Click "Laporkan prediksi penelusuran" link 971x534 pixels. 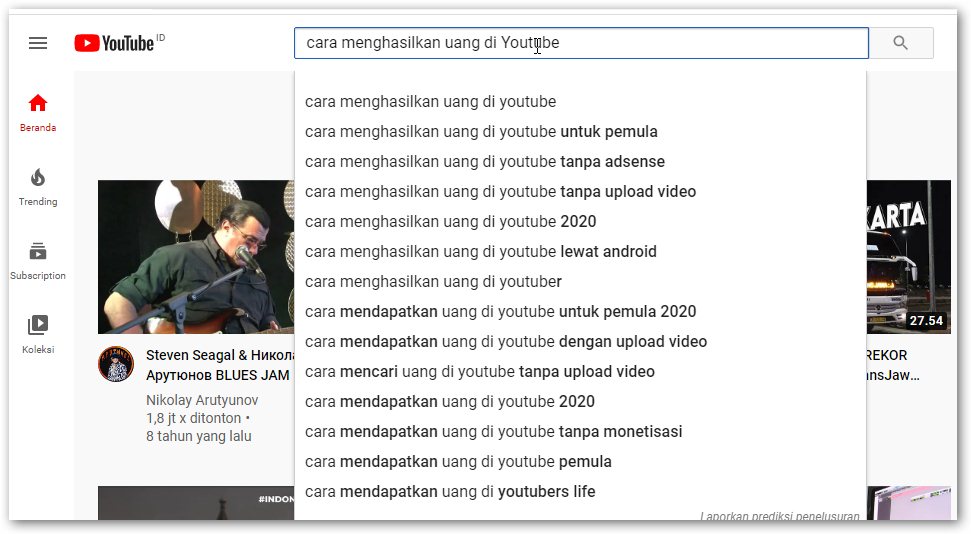coord(780,515)
